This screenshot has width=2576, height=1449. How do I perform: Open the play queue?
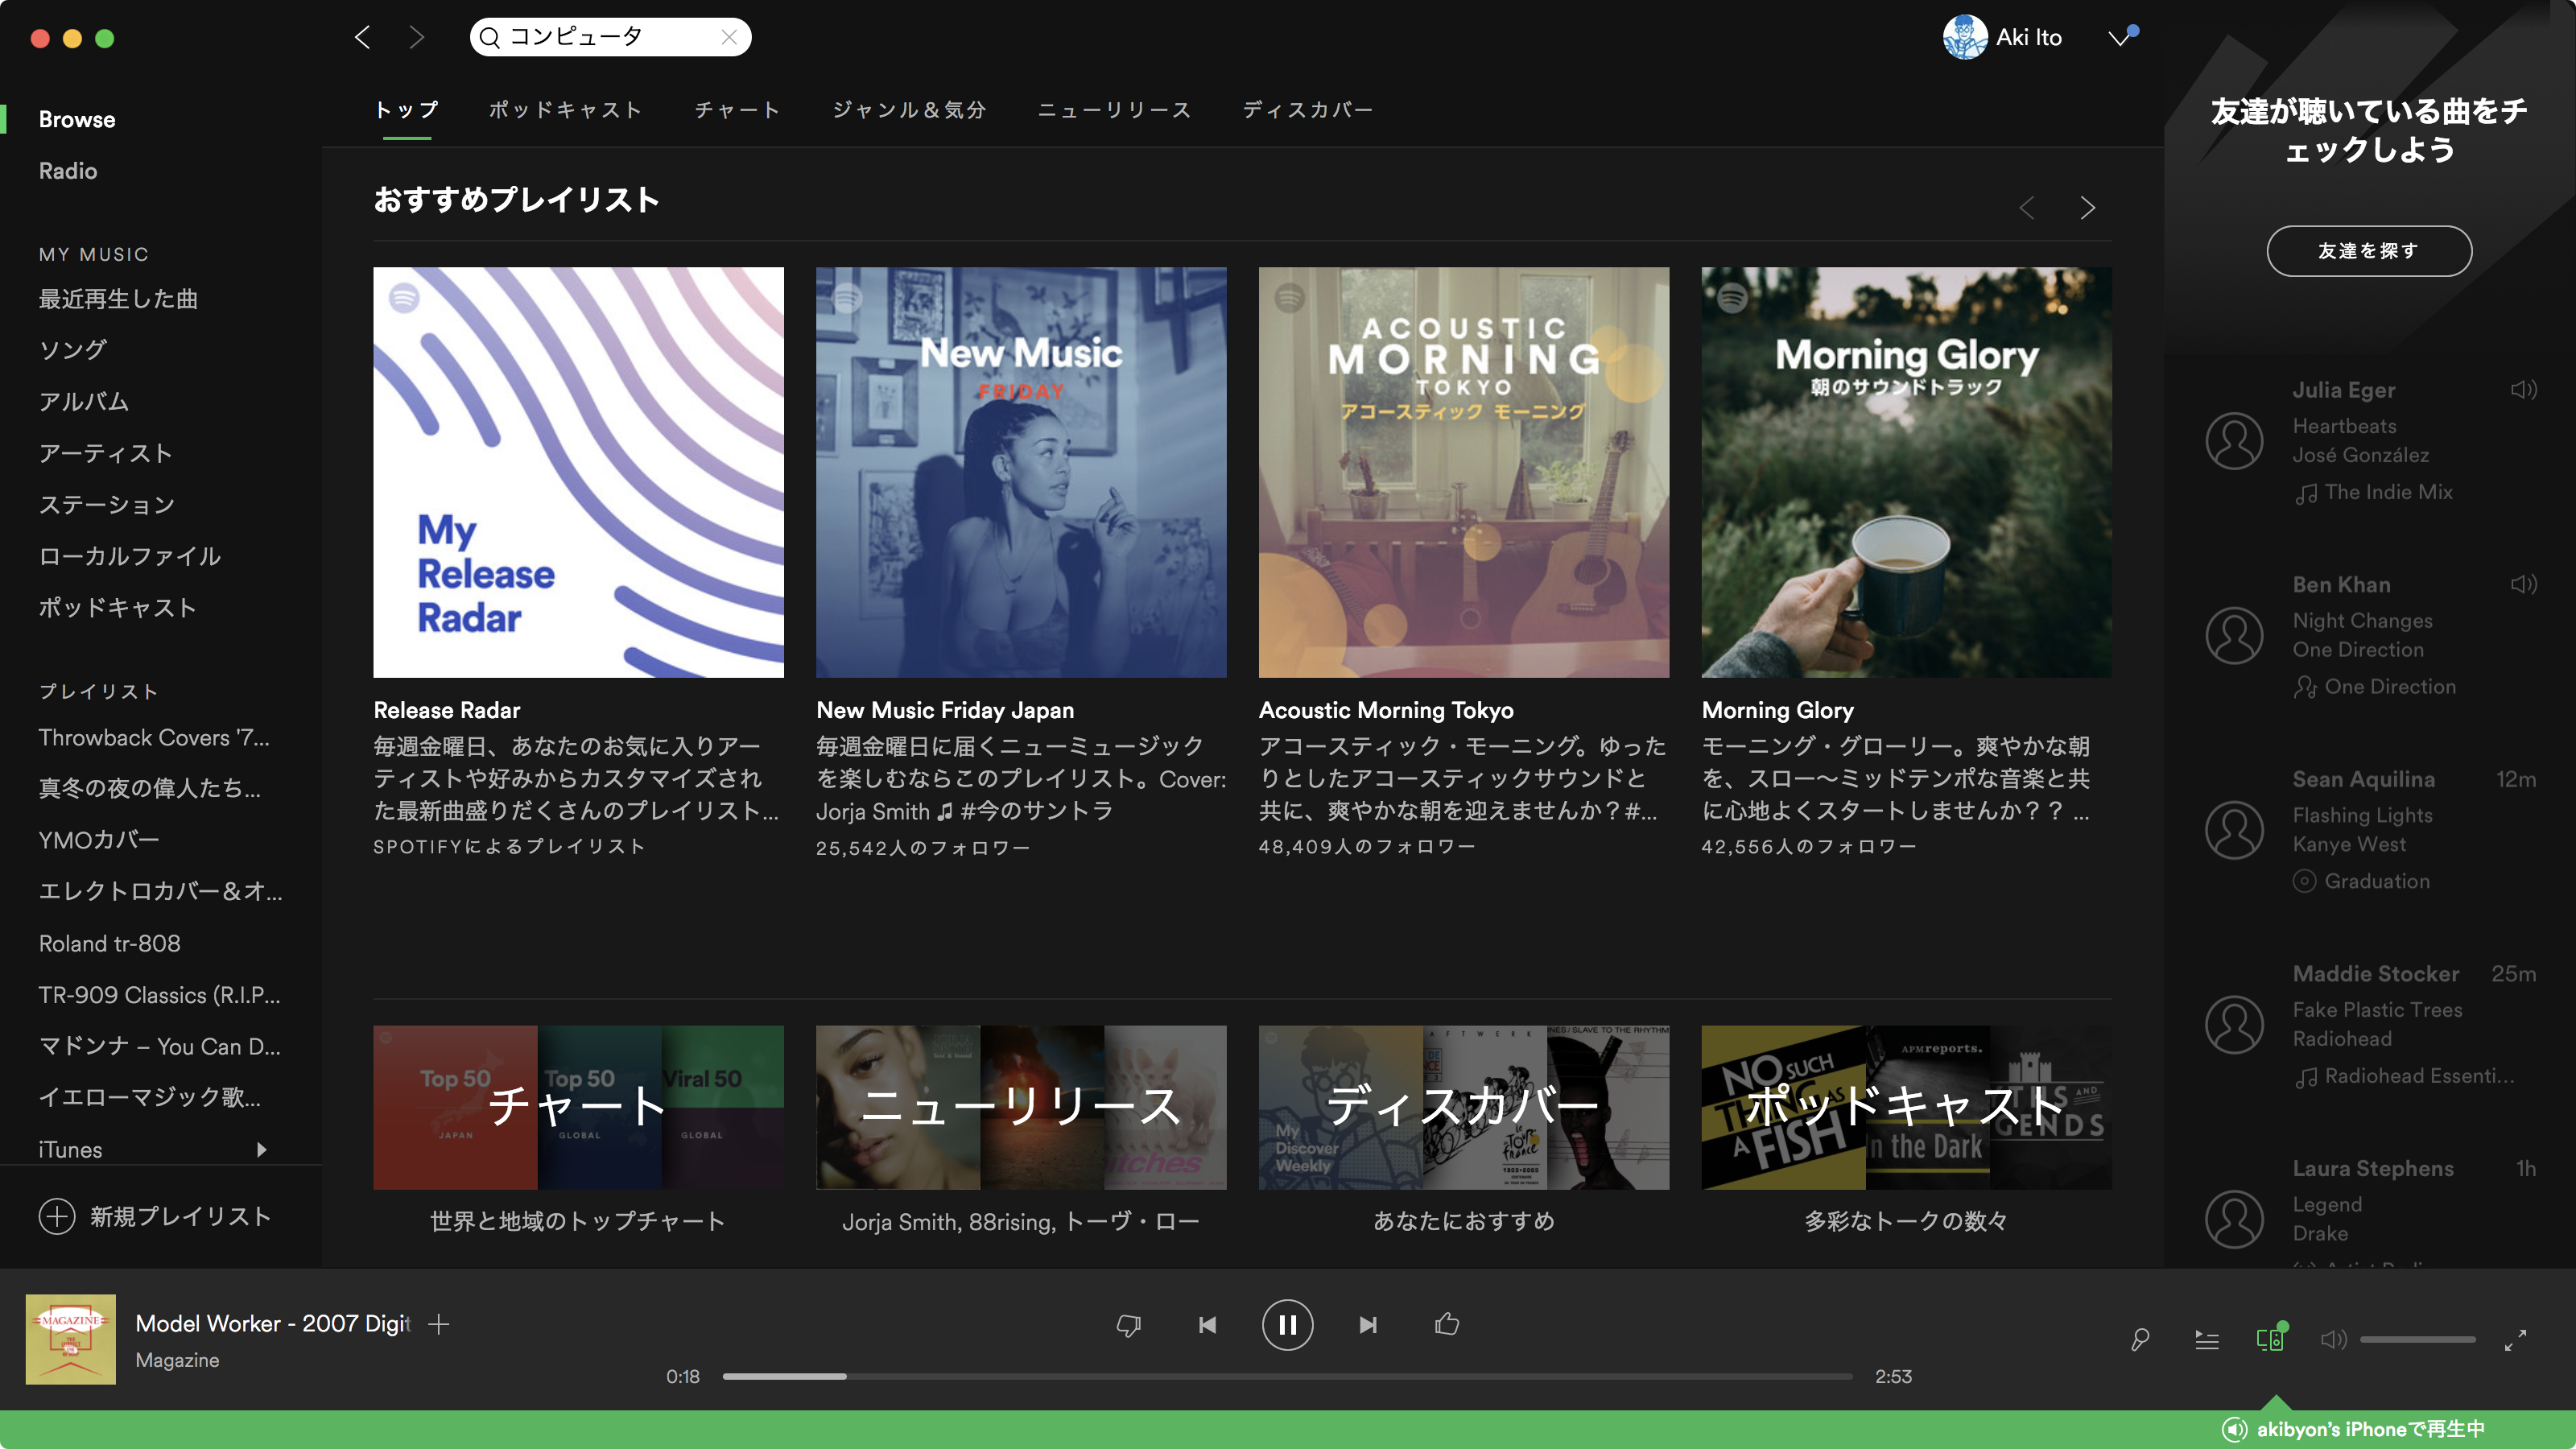click(2206, 1340)
